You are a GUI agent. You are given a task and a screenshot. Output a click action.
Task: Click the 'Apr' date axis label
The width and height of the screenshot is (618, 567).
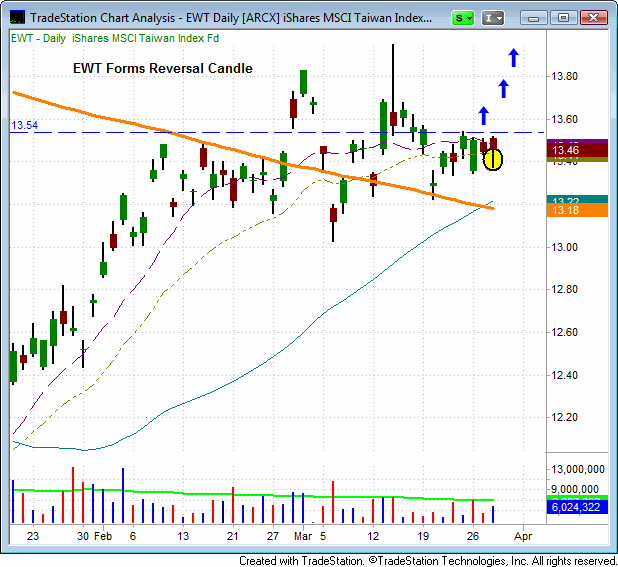[523, 536]
